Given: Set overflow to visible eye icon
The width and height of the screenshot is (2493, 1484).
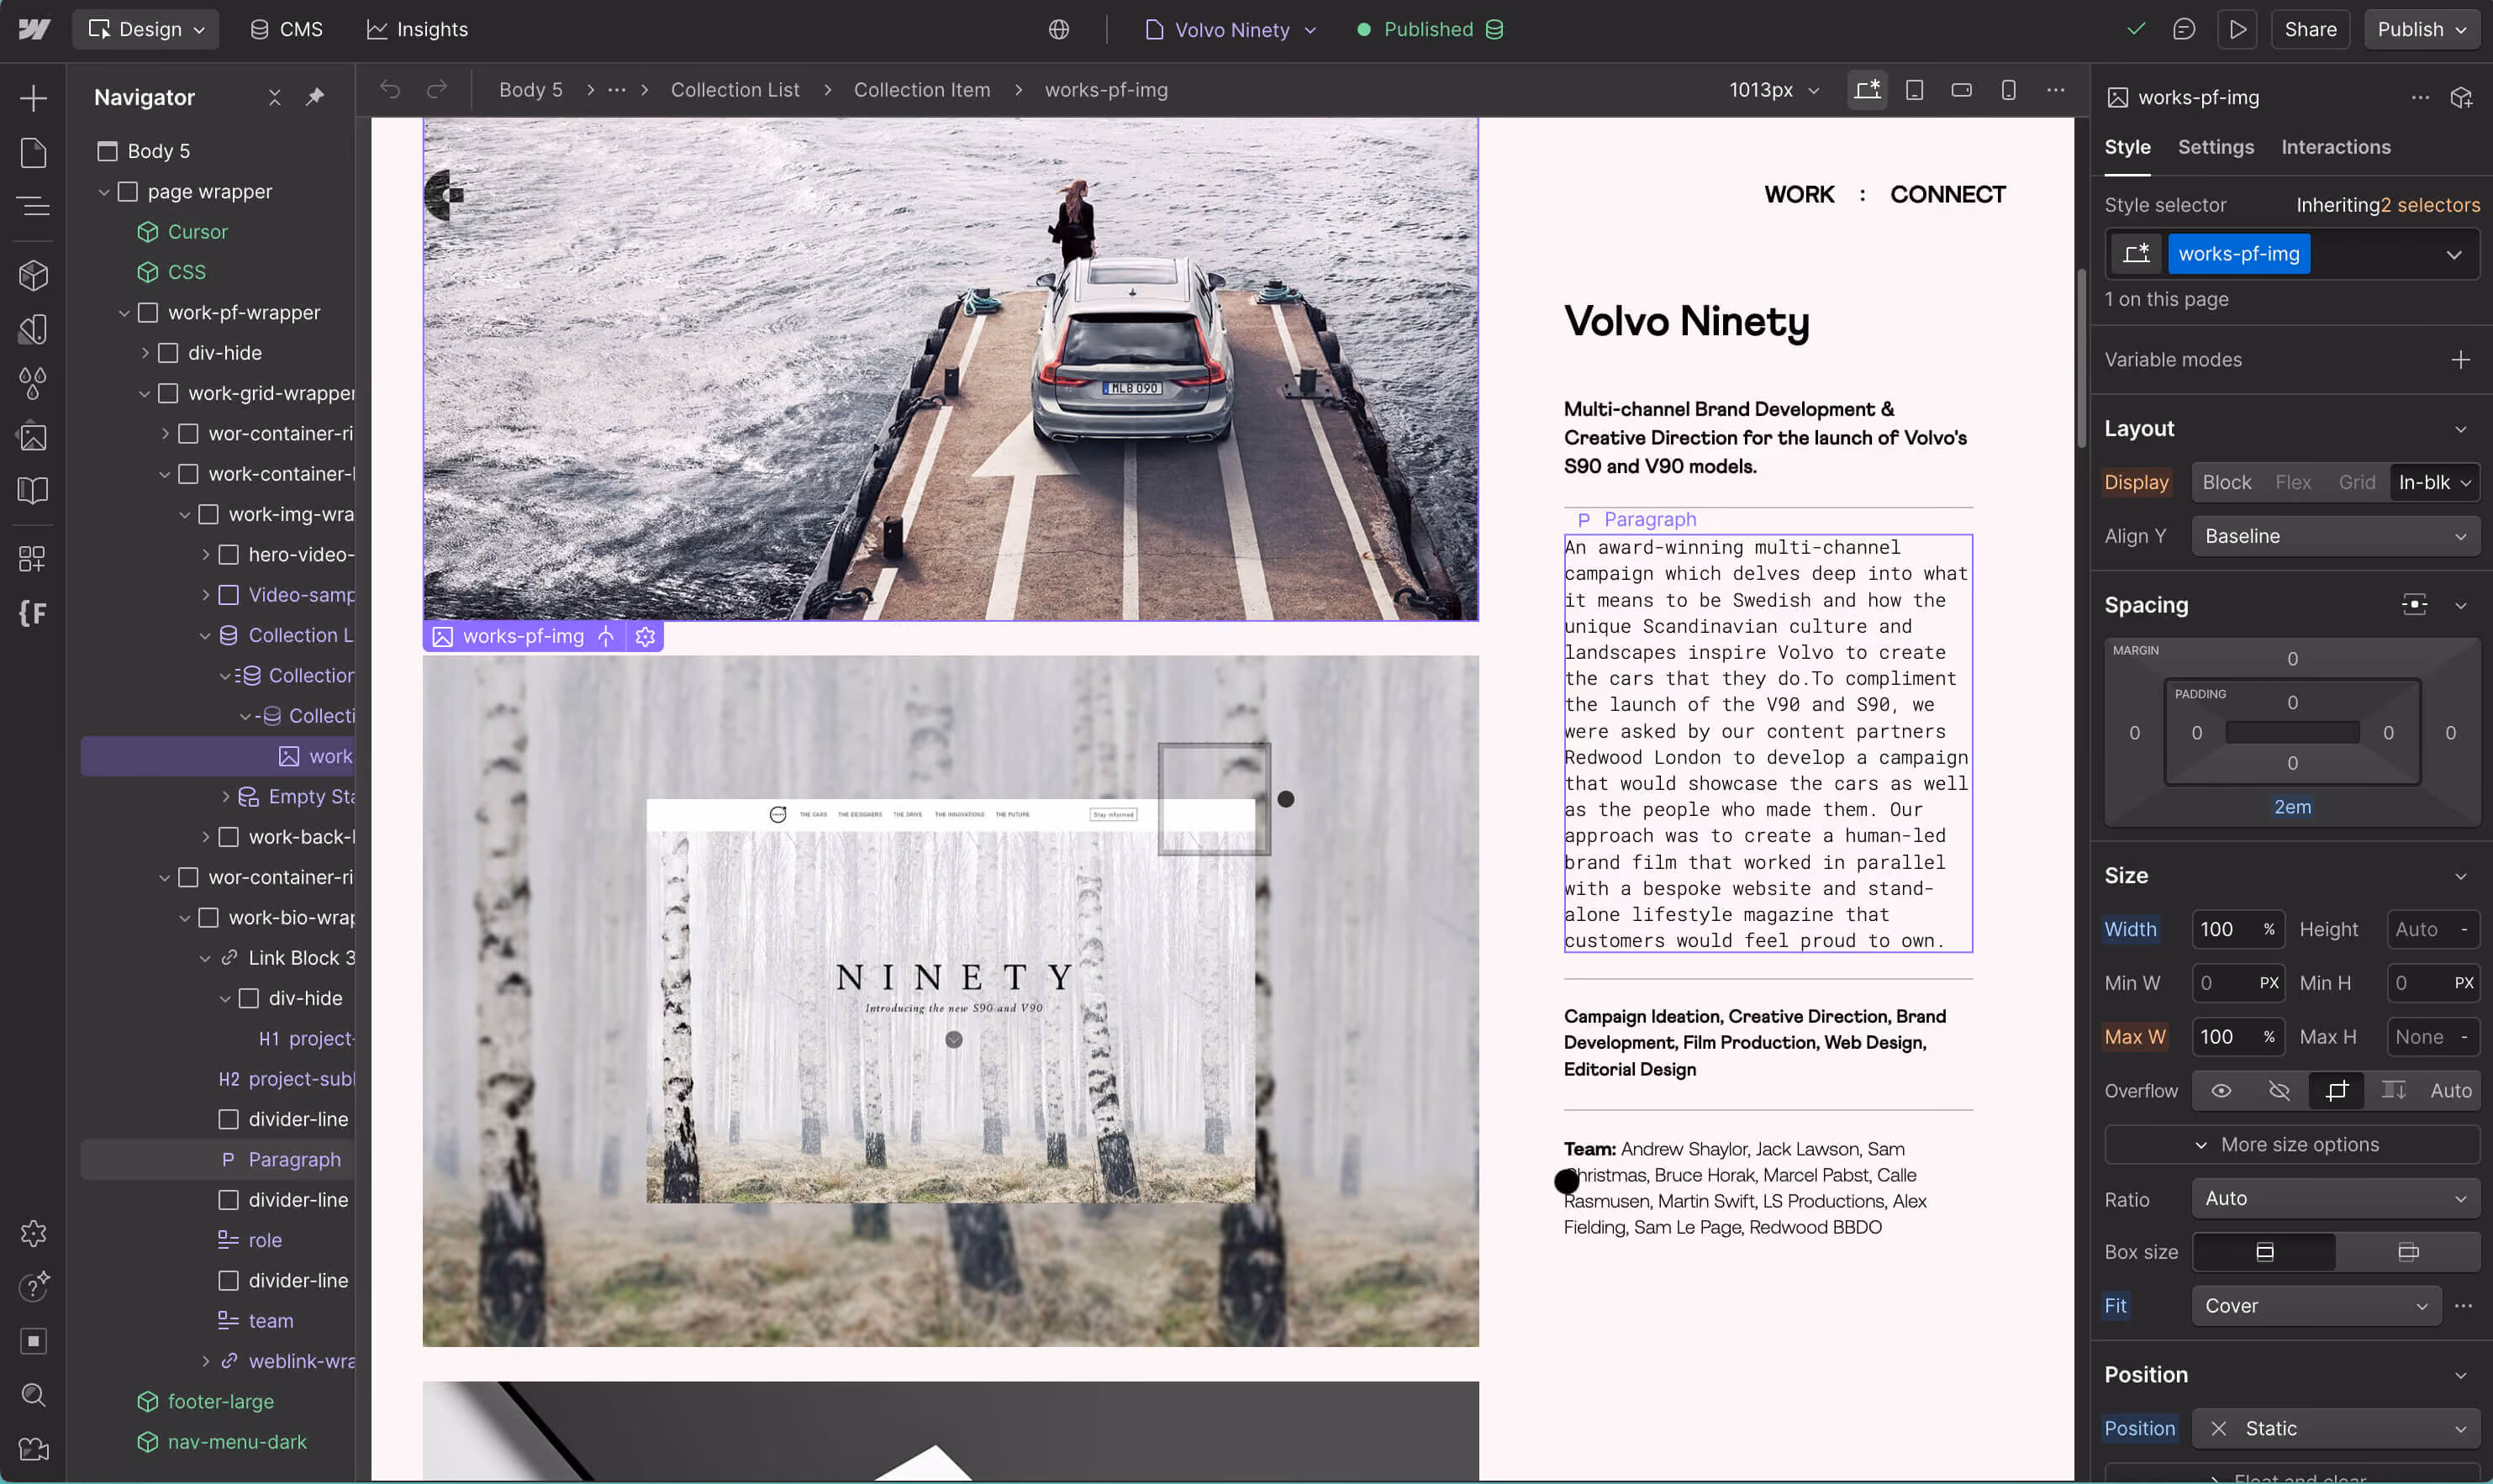Looking at the screenshot, I should click(2221, 1090).
